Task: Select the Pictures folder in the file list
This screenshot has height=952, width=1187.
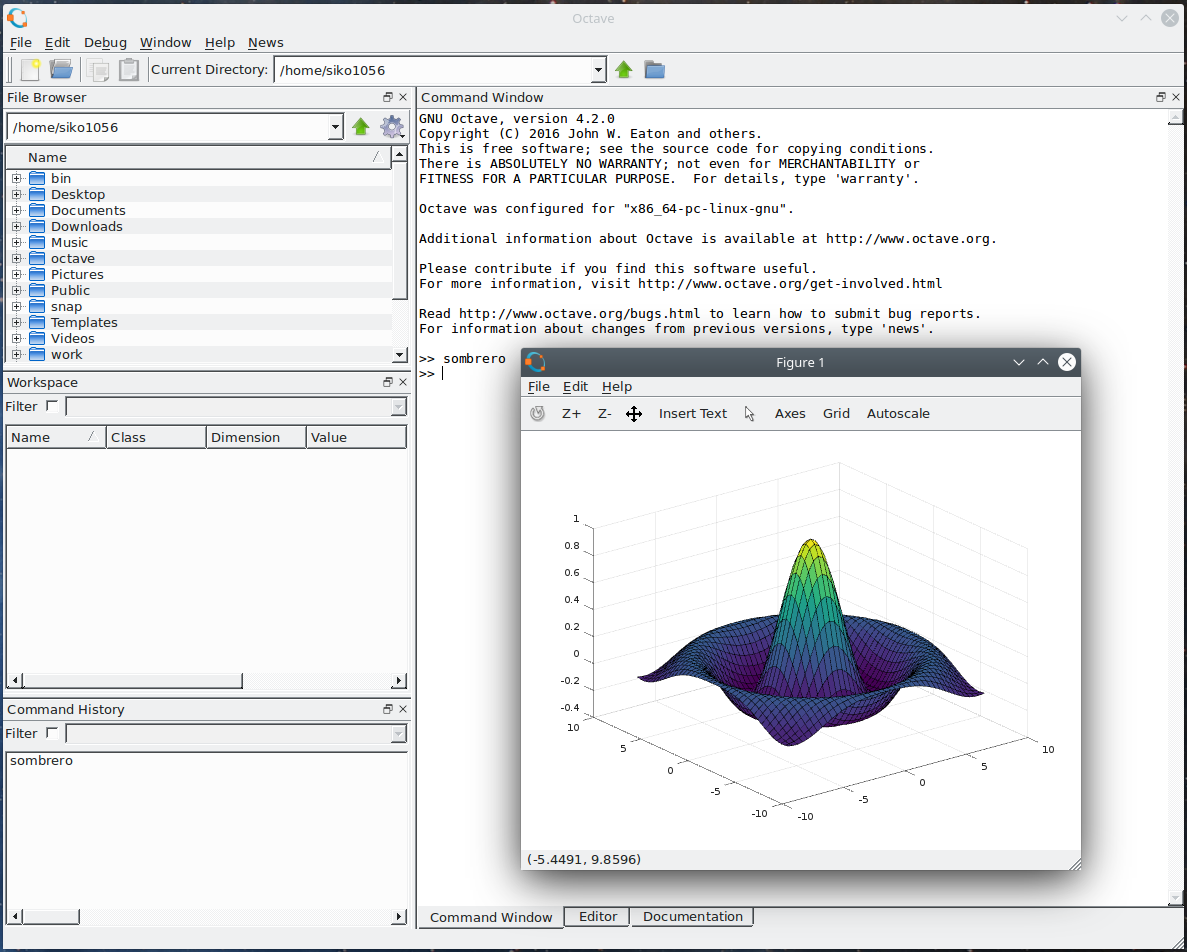Action: click(77, 275)
